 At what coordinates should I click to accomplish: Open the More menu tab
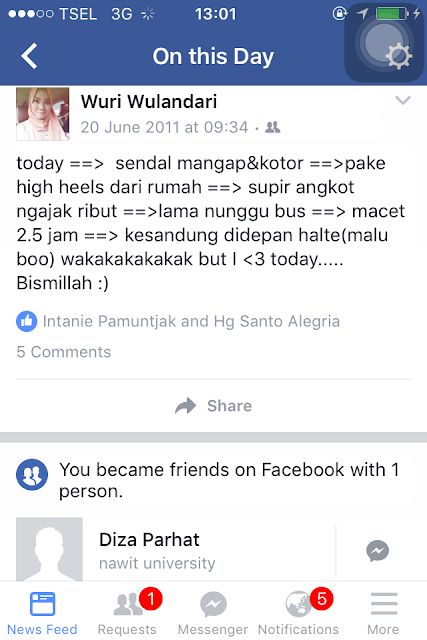(383, 613)
